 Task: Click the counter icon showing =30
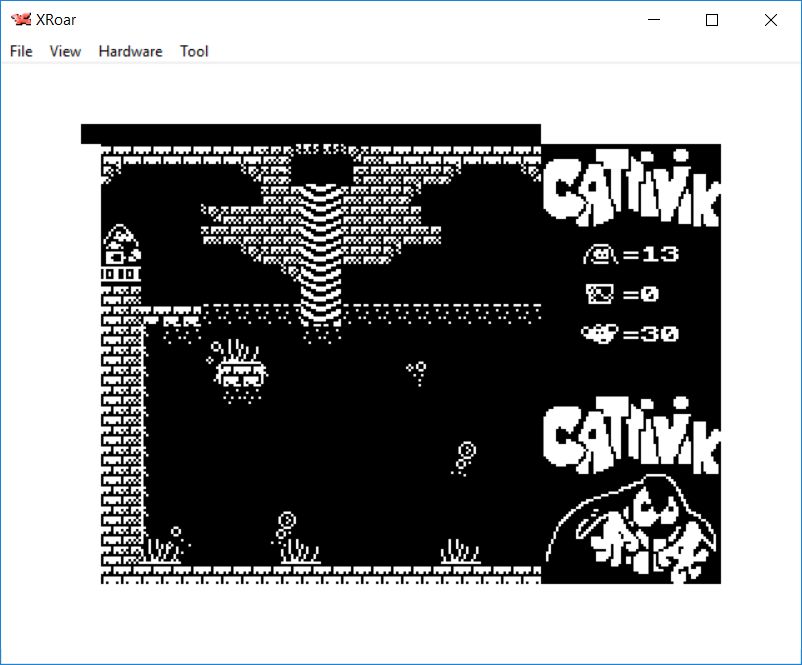(600, 333)
